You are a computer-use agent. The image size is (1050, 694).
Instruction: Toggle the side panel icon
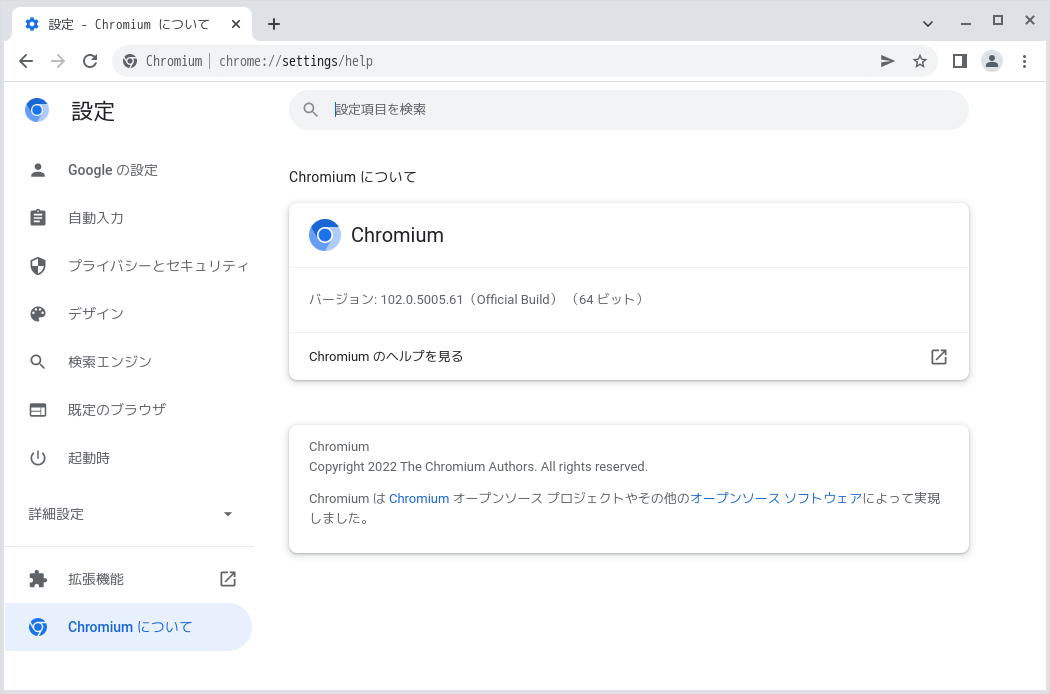(960, 61)
